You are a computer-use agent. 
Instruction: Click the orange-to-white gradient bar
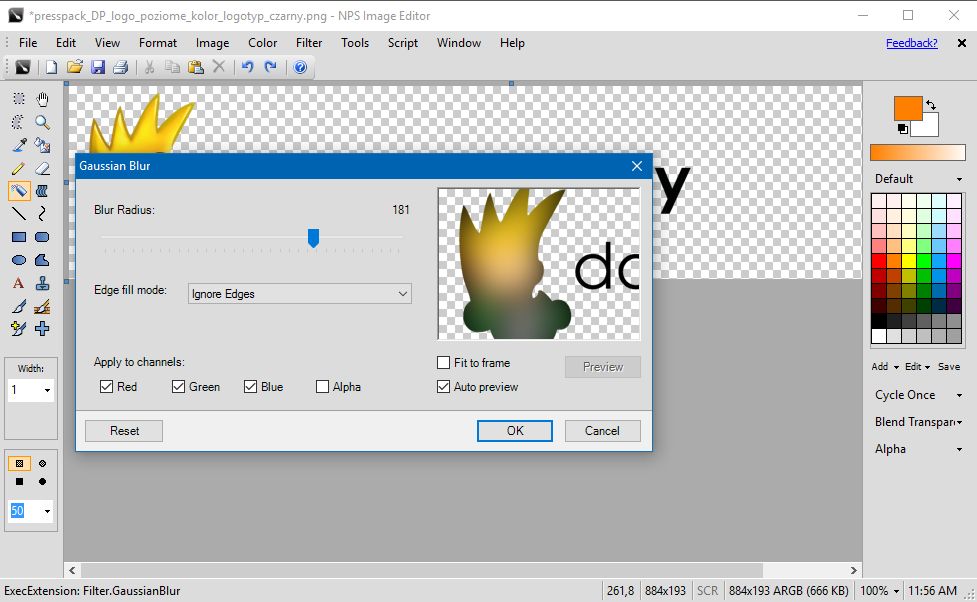click(918, 153)
